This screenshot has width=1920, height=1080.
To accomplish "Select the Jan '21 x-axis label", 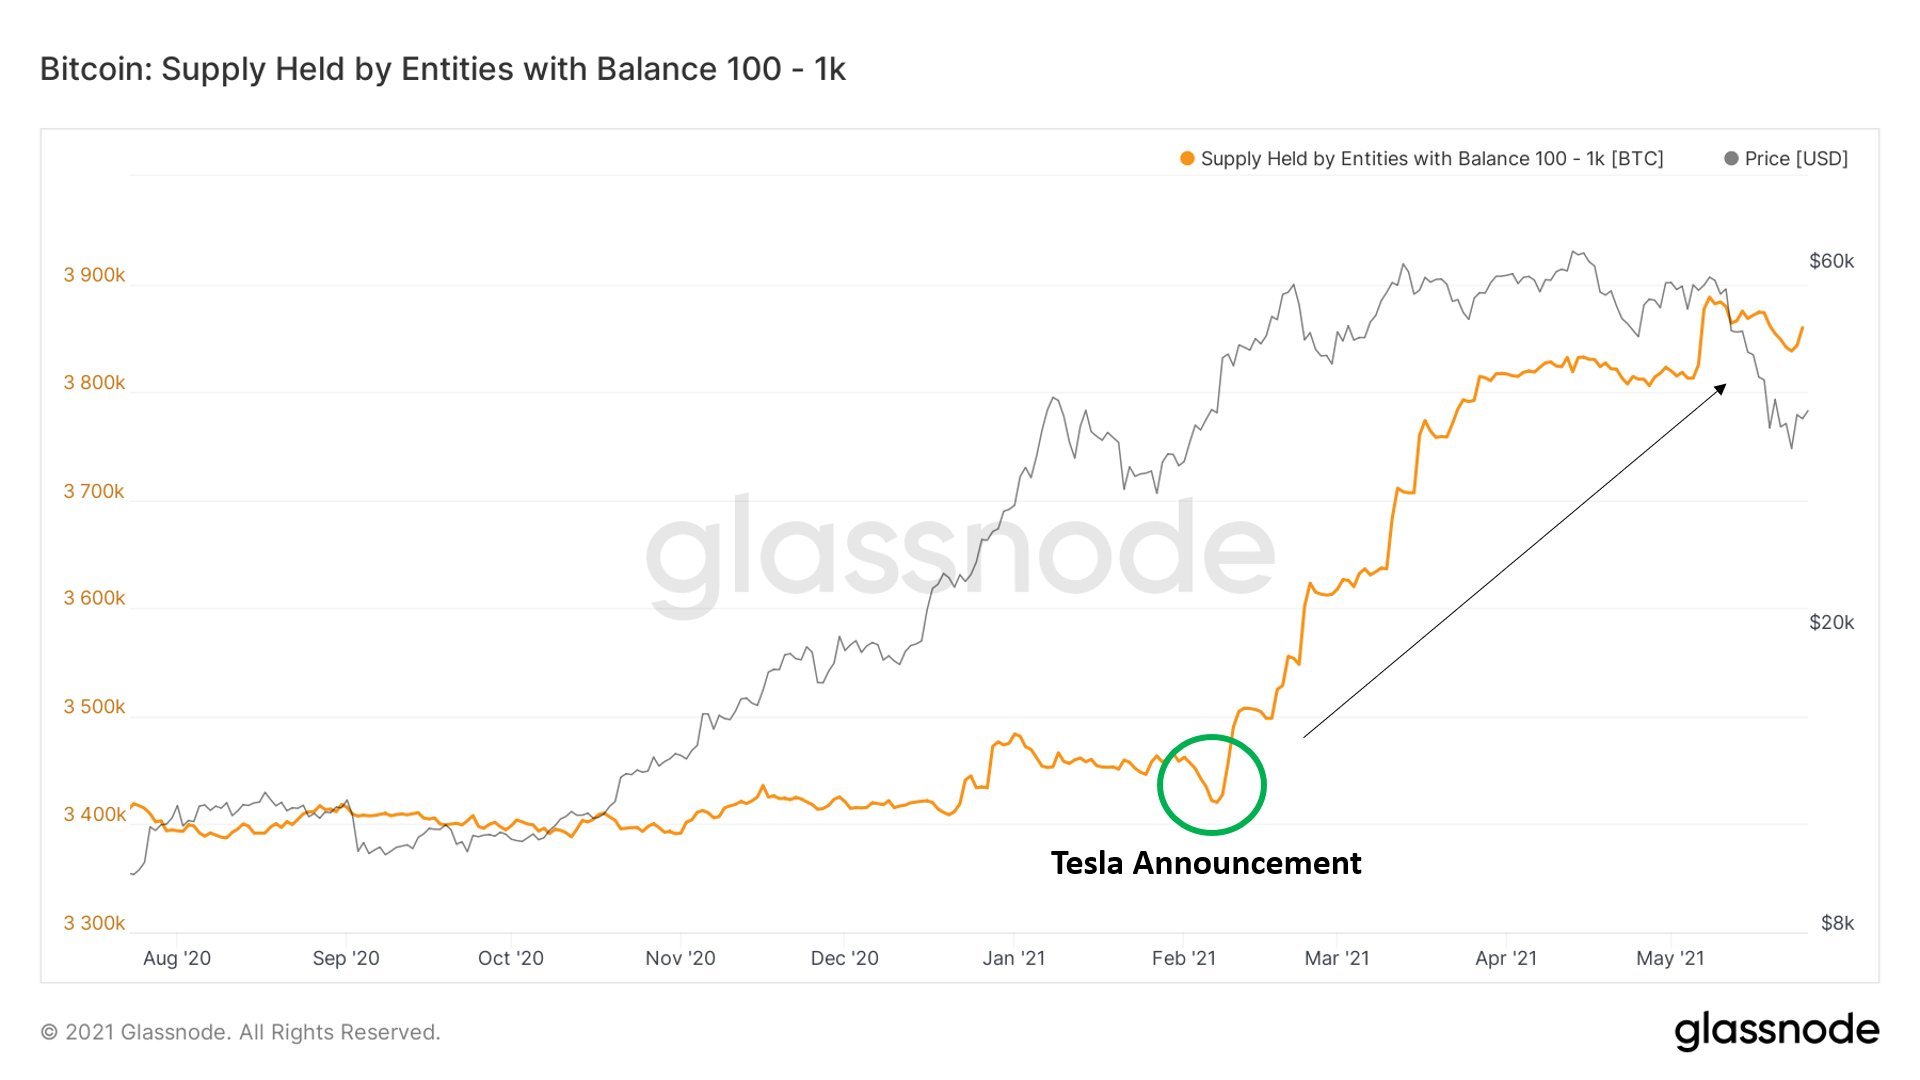I will [x=1013, y=958].
